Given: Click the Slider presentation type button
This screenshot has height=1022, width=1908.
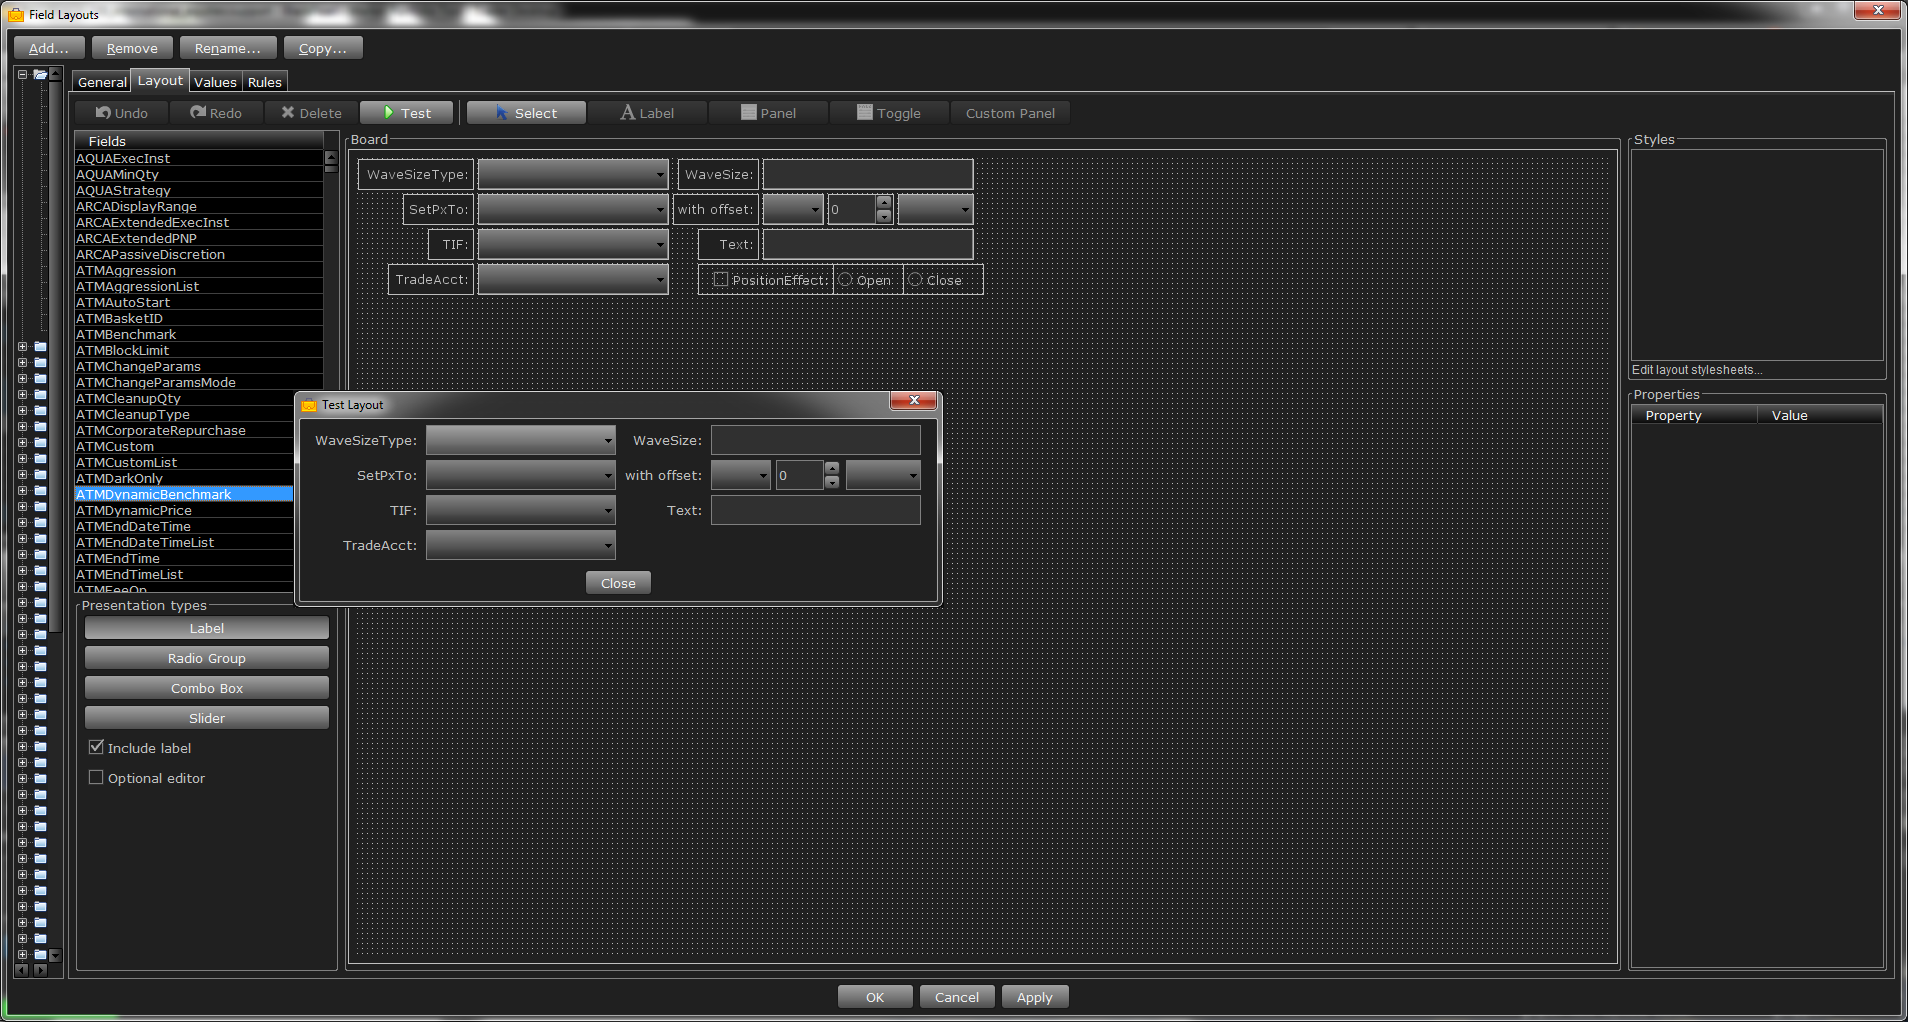Looking at the screenshot, I should coord(207,718).
